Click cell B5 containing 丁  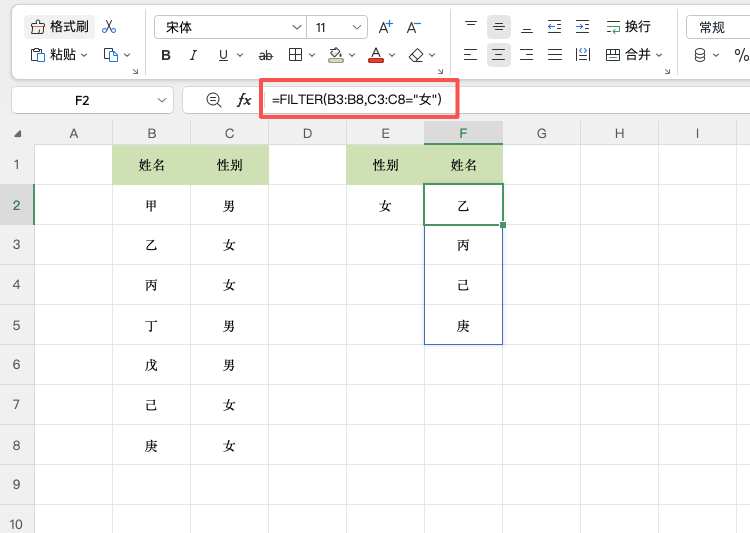[152, 325]
